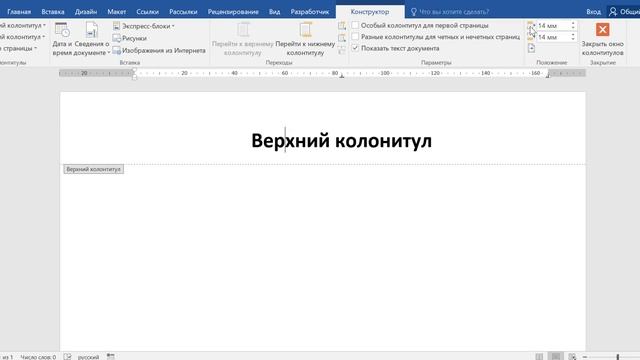Image resolution: width=640 pixels, height=360 pixels.
Task: Click Перейти к верхнему колонтитулу button
Action: 243,39
